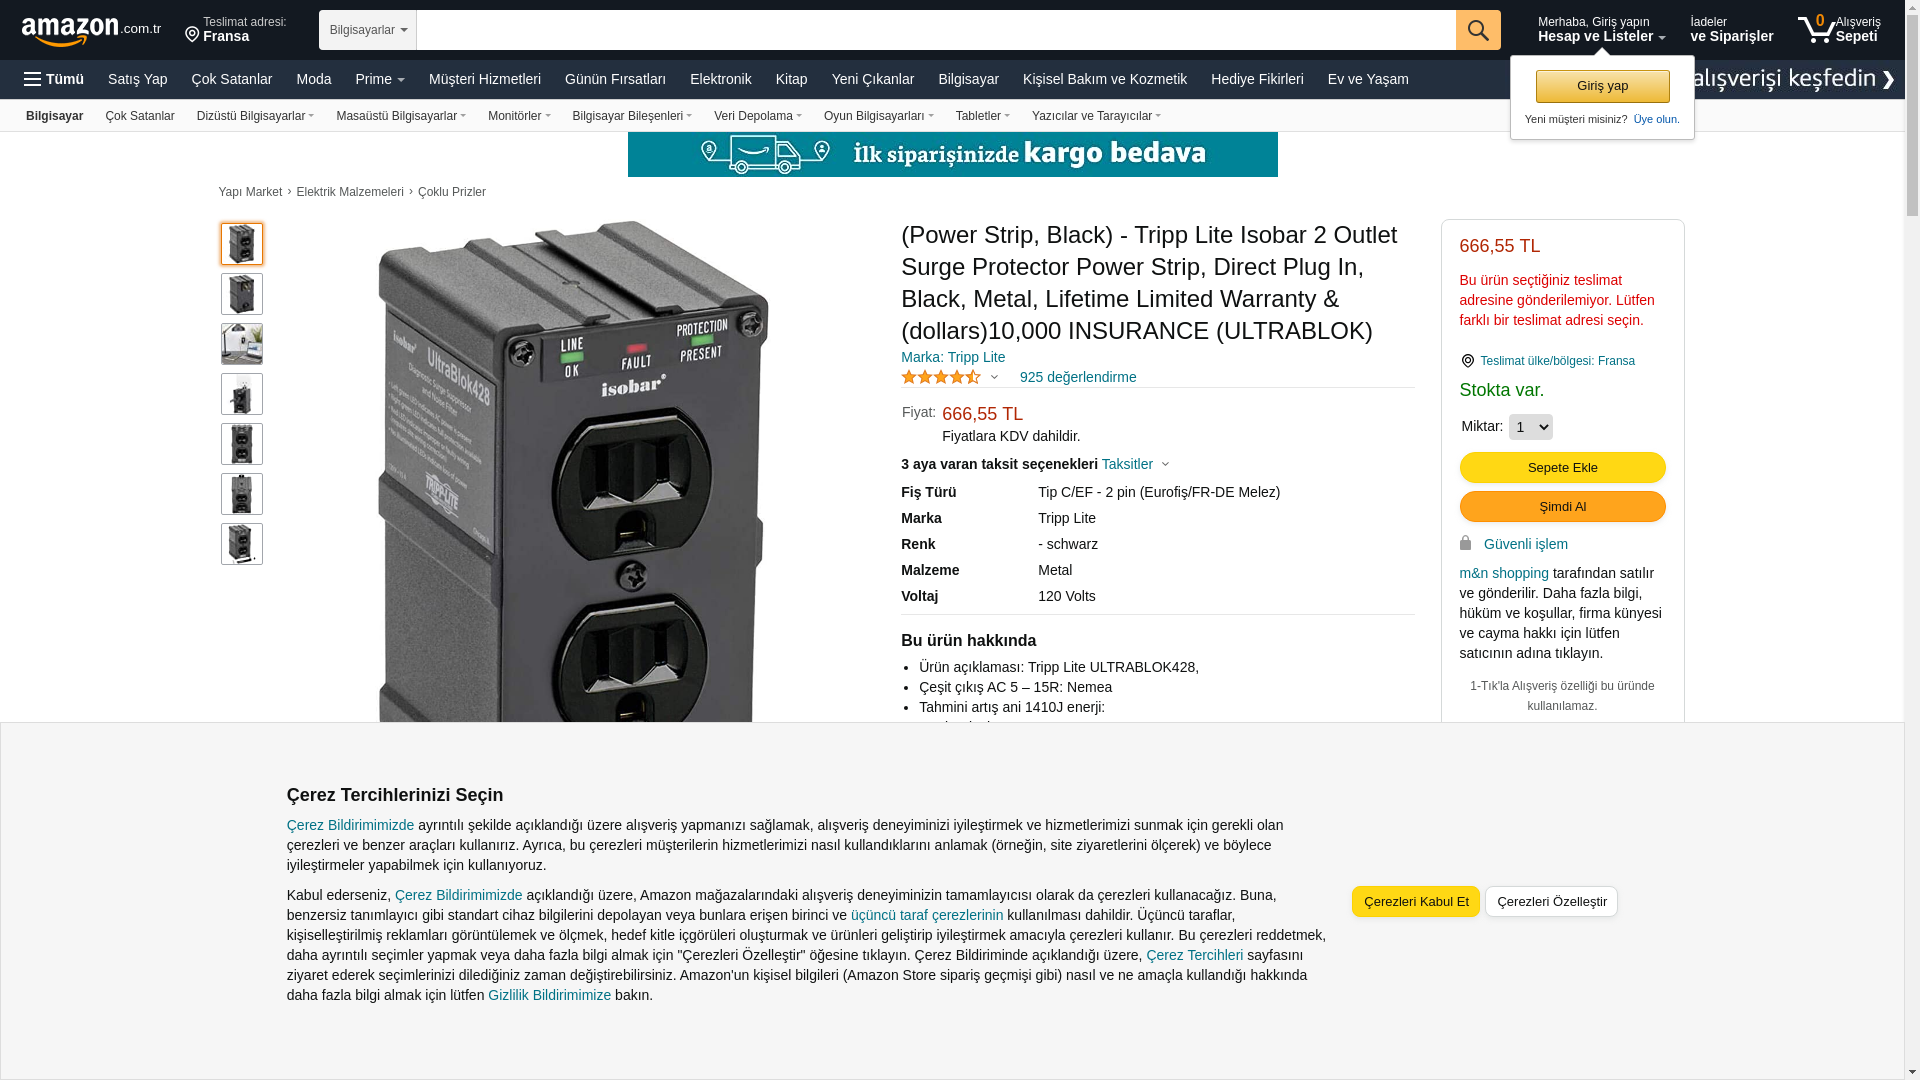Click the star rating icons
This screenshot has width=1920, height=1080.
pos(941,377)
